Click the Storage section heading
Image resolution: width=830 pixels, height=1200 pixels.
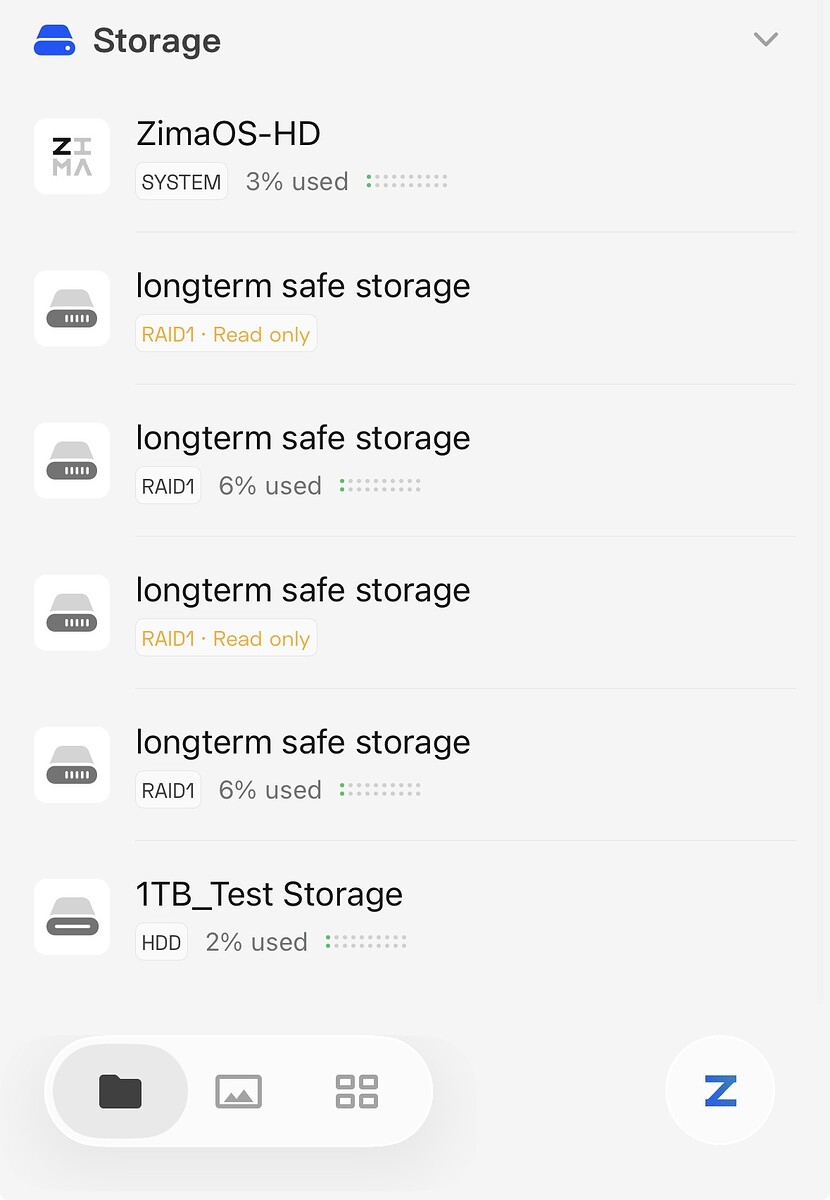pos(157,41)
